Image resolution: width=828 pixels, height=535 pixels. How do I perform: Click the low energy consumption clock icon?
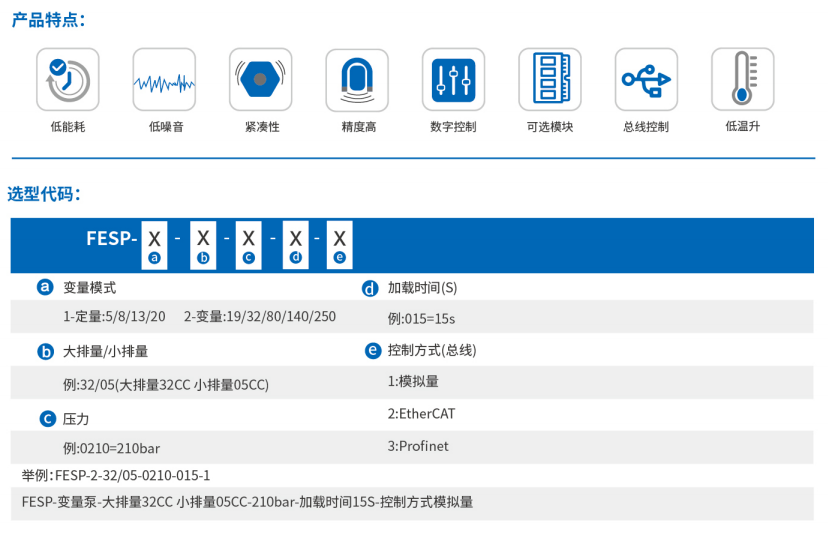[68, 79]
